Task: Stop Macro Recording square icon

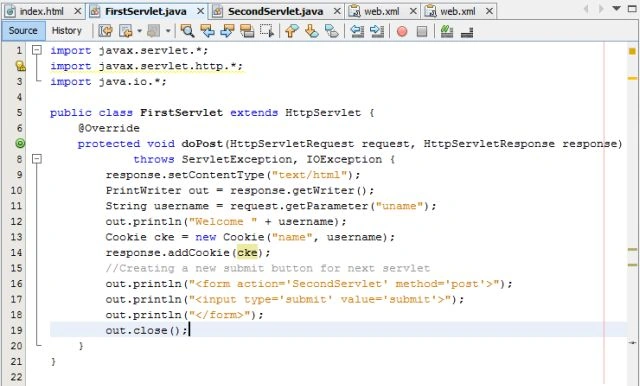Action: pyautogui.click(x=422, y=31)
